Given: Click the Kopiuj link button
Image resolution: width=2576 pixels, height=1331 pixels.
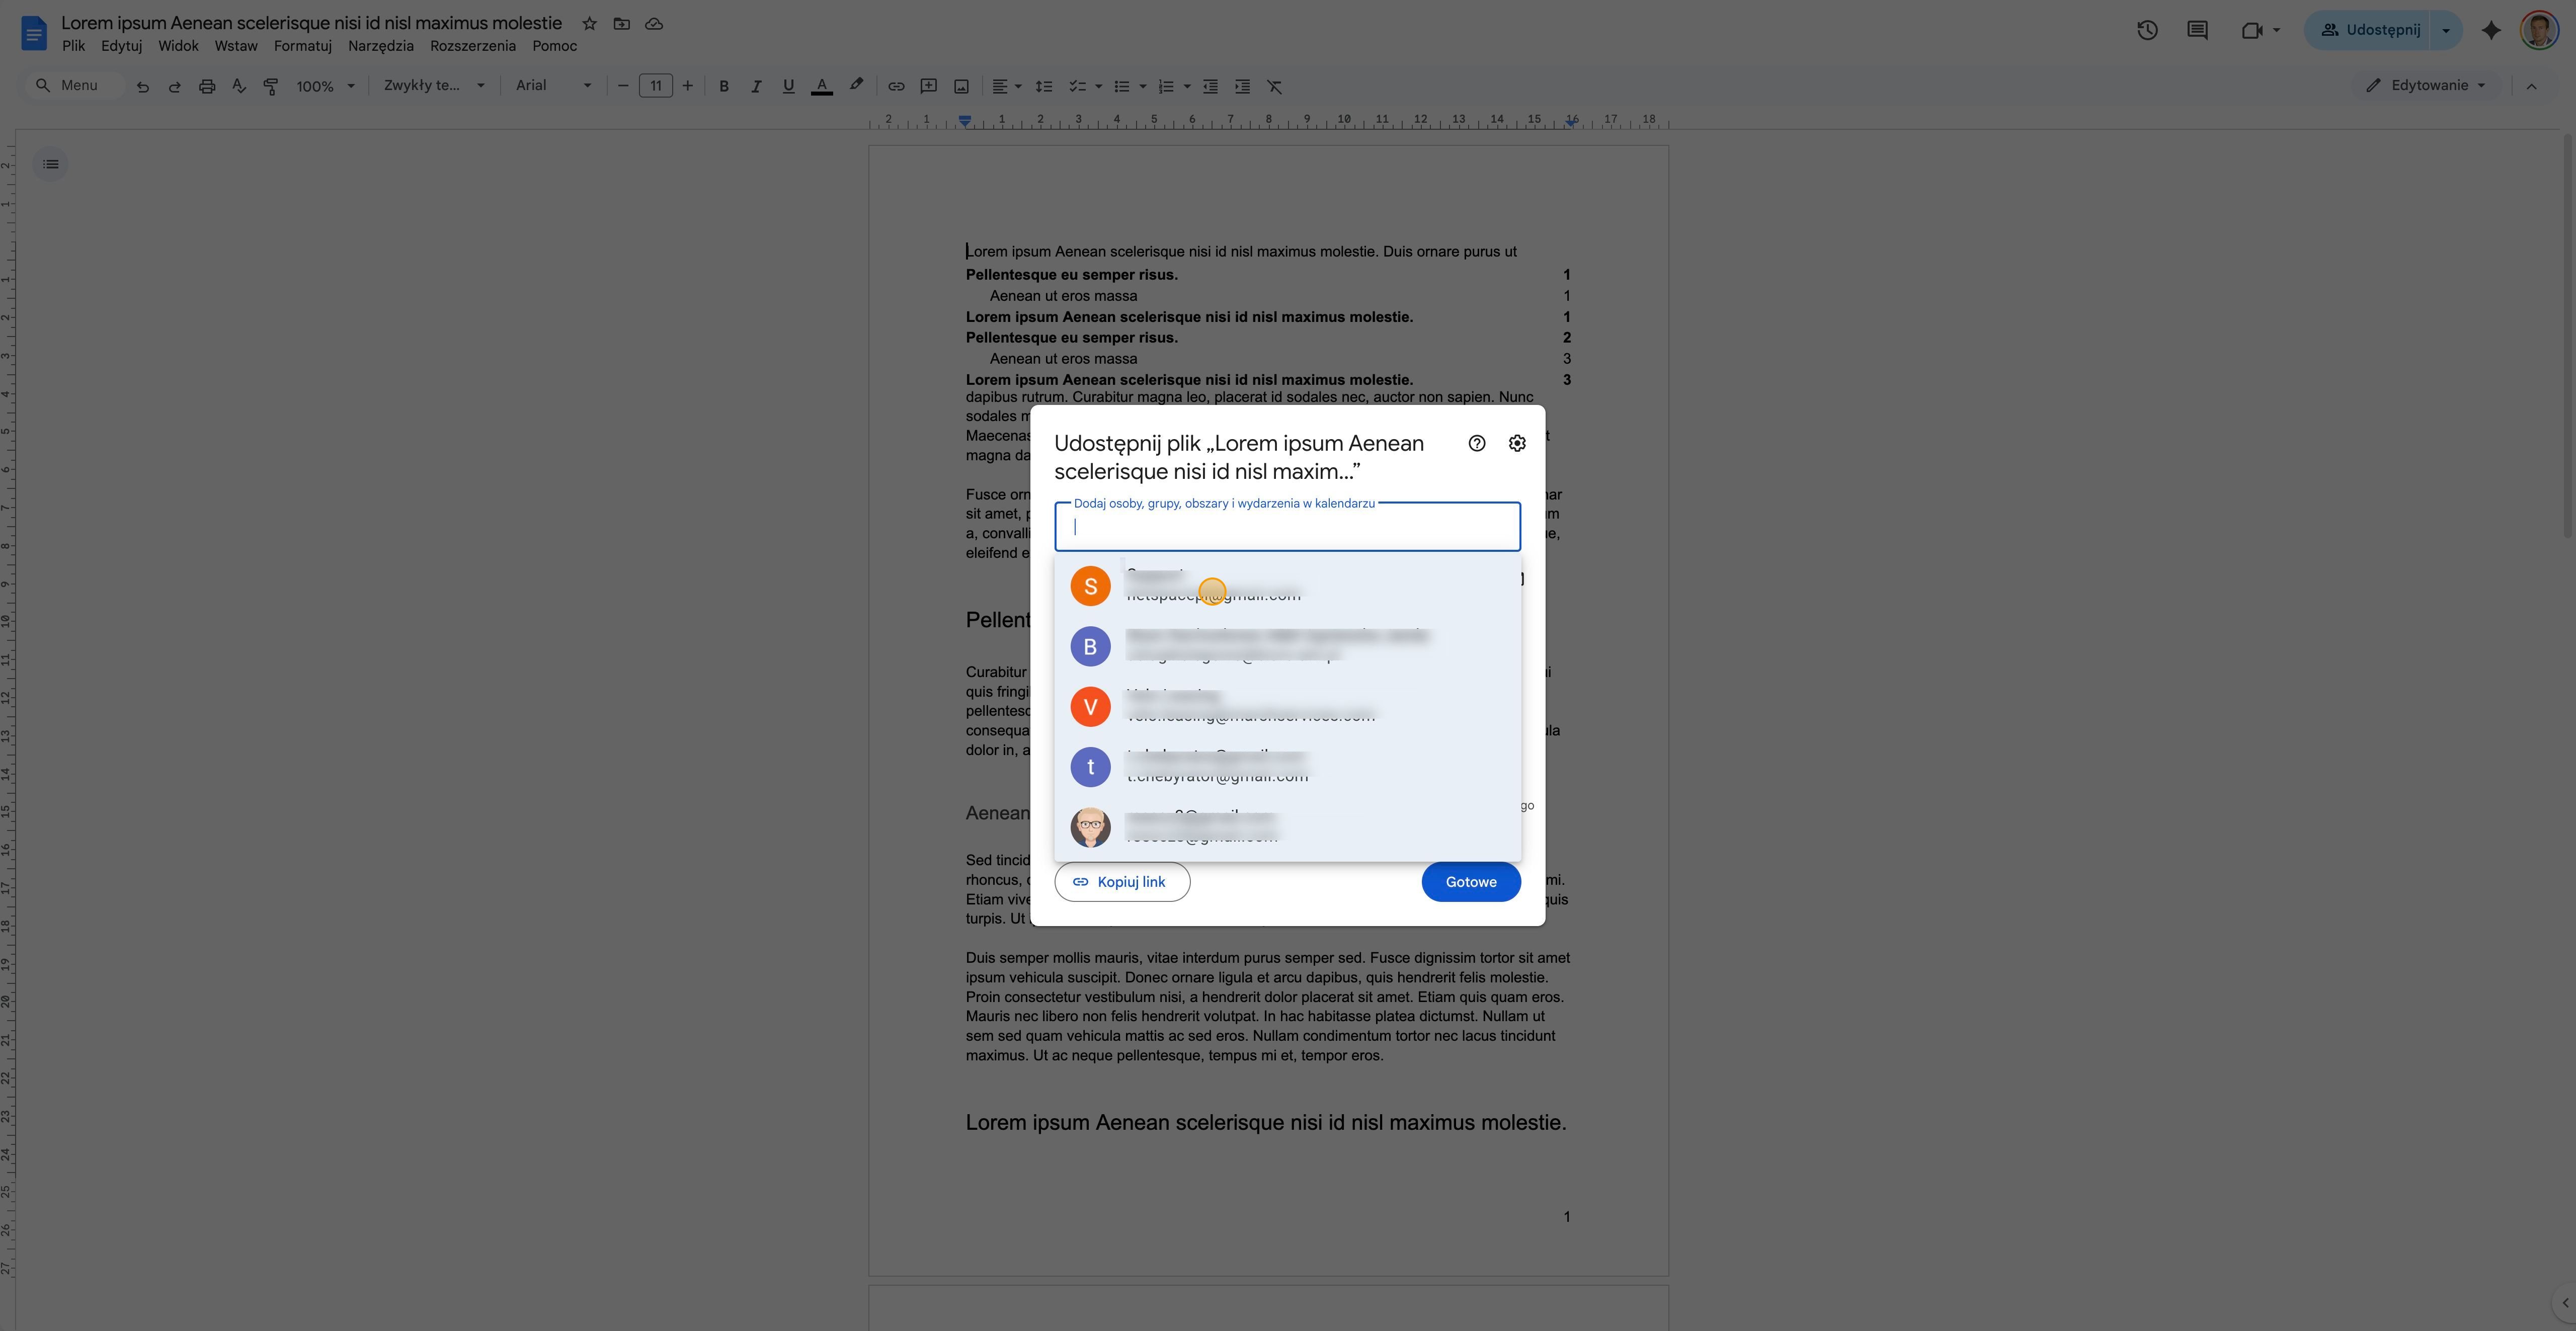Looking at the screenshot, I should [x=1122, y=882].
